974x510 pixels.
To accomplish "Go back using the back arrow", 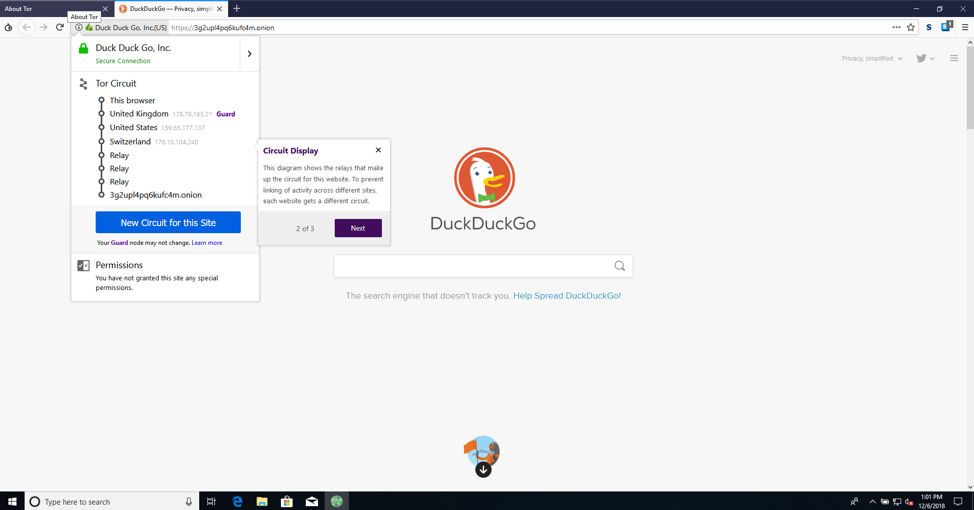I will tap(26, 27).
